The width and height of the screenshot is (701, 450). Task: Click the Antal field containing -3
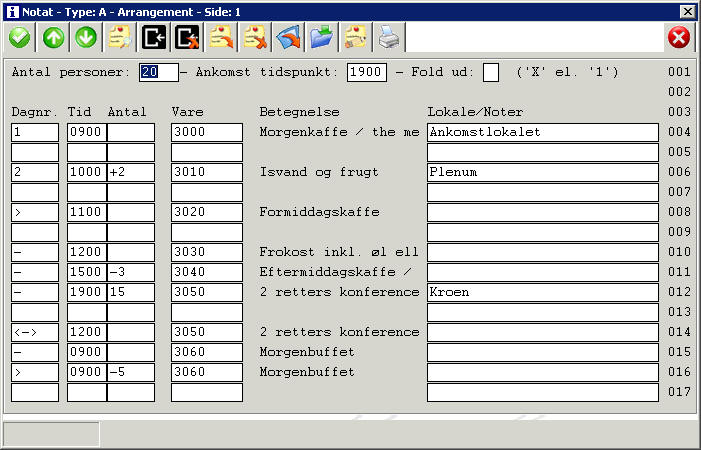131,272
